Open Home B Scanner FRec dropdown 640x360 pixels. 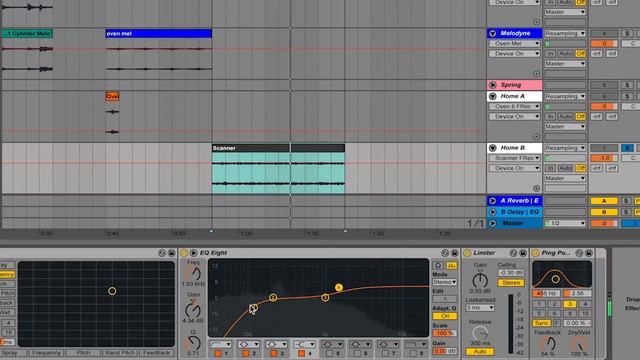point(515,158)
